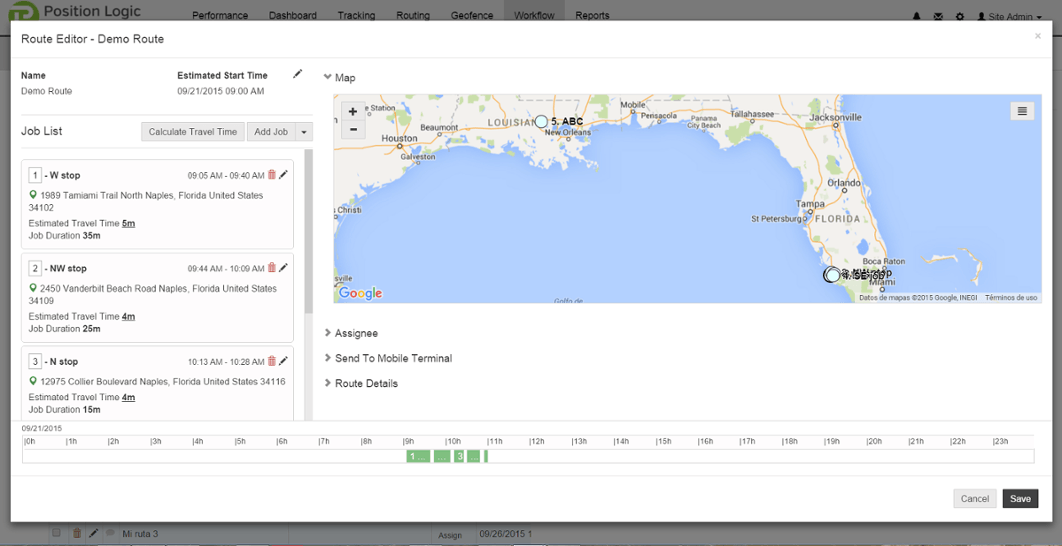Click the location pin of 2450 Vanderbilt Beach Road
Screen dimensions: 1062x546
click(33, 288)
